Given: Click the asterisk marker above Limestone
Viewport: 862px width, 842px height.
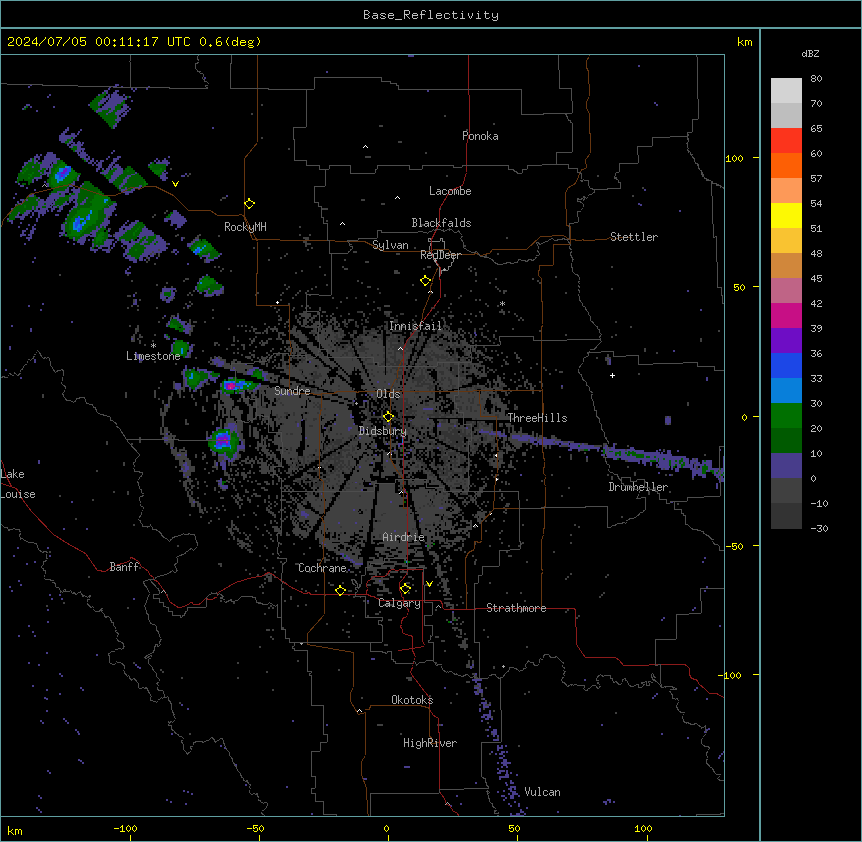Looking at the screenshot, I should pyautogui.click(x=153, y=346).
